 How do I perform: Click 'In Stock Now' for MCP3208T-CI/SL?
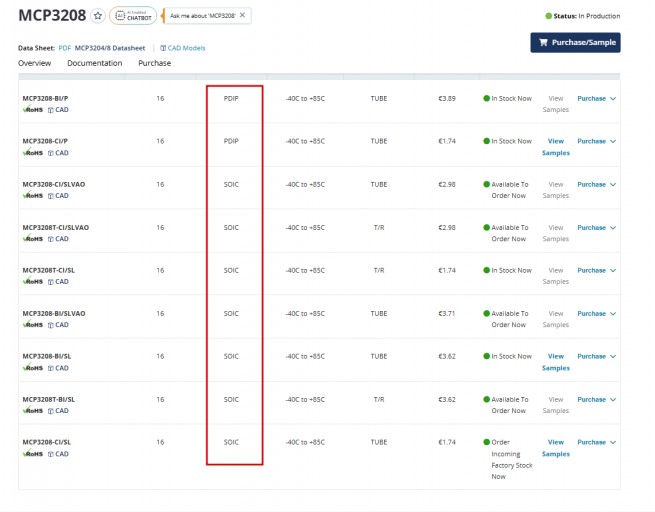click(507, 271)
